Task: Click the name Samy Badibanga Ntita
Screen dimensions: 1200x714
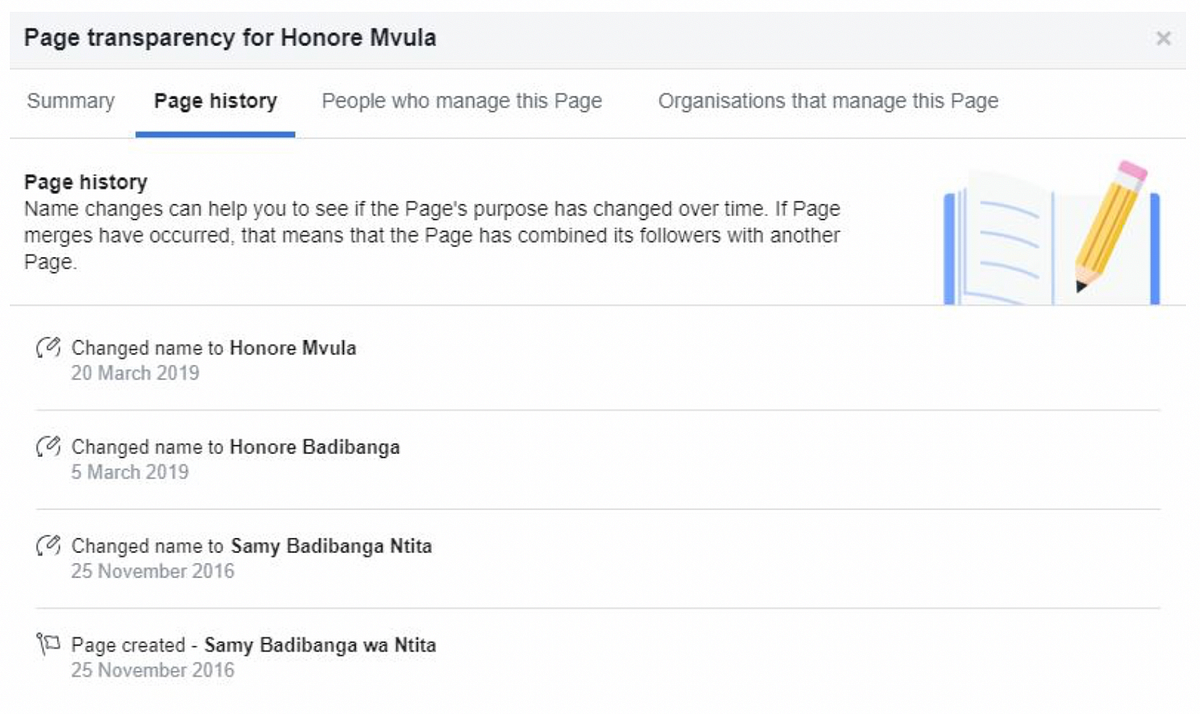Action: click(x=331, y=546)
